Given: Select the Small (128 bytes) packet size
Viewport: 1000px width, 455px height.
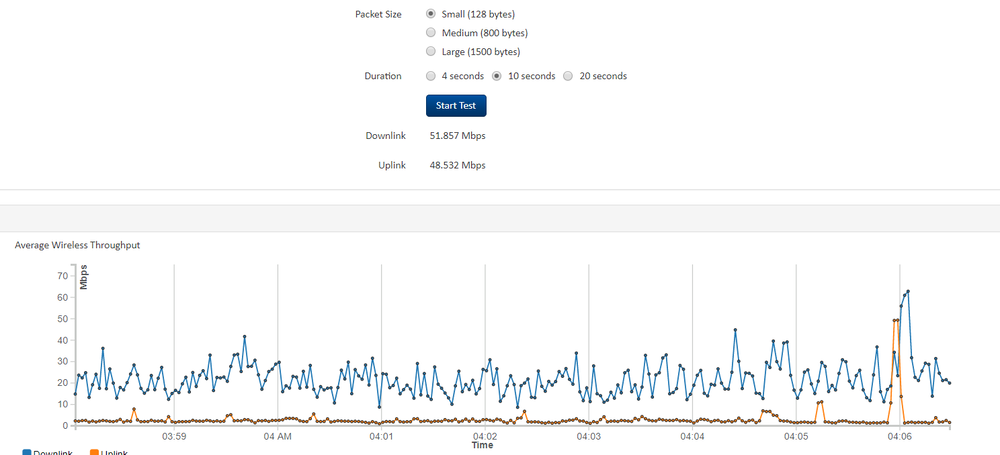Looking at the screenshot, I should (x=431, y=14).
